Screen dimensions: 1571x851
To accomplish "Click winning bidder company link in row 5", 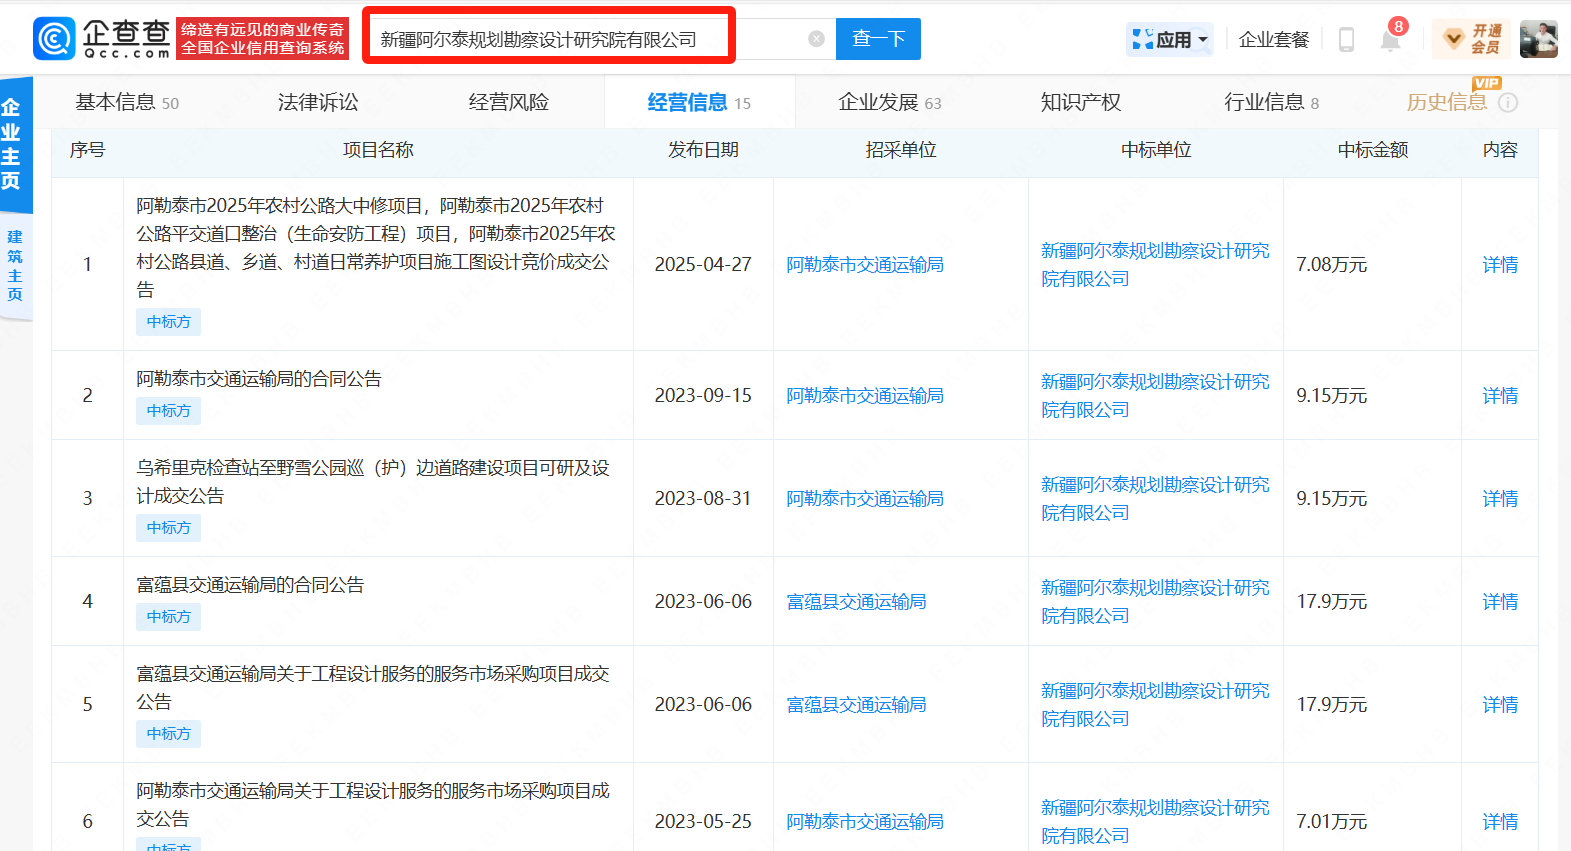I will (x=1155, y=704).
